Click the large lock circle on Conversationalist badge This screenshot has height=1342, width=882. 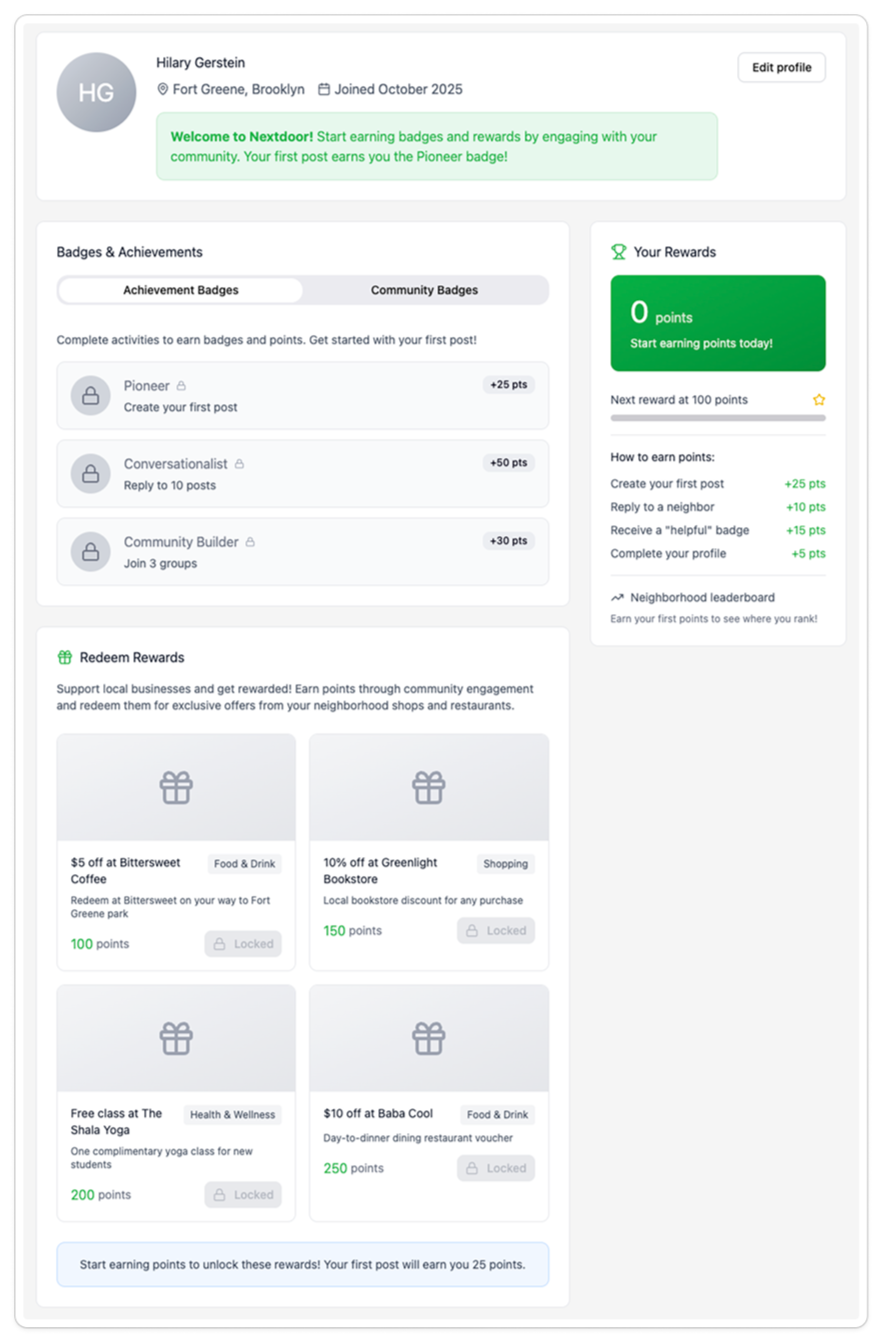pos(91,474)
